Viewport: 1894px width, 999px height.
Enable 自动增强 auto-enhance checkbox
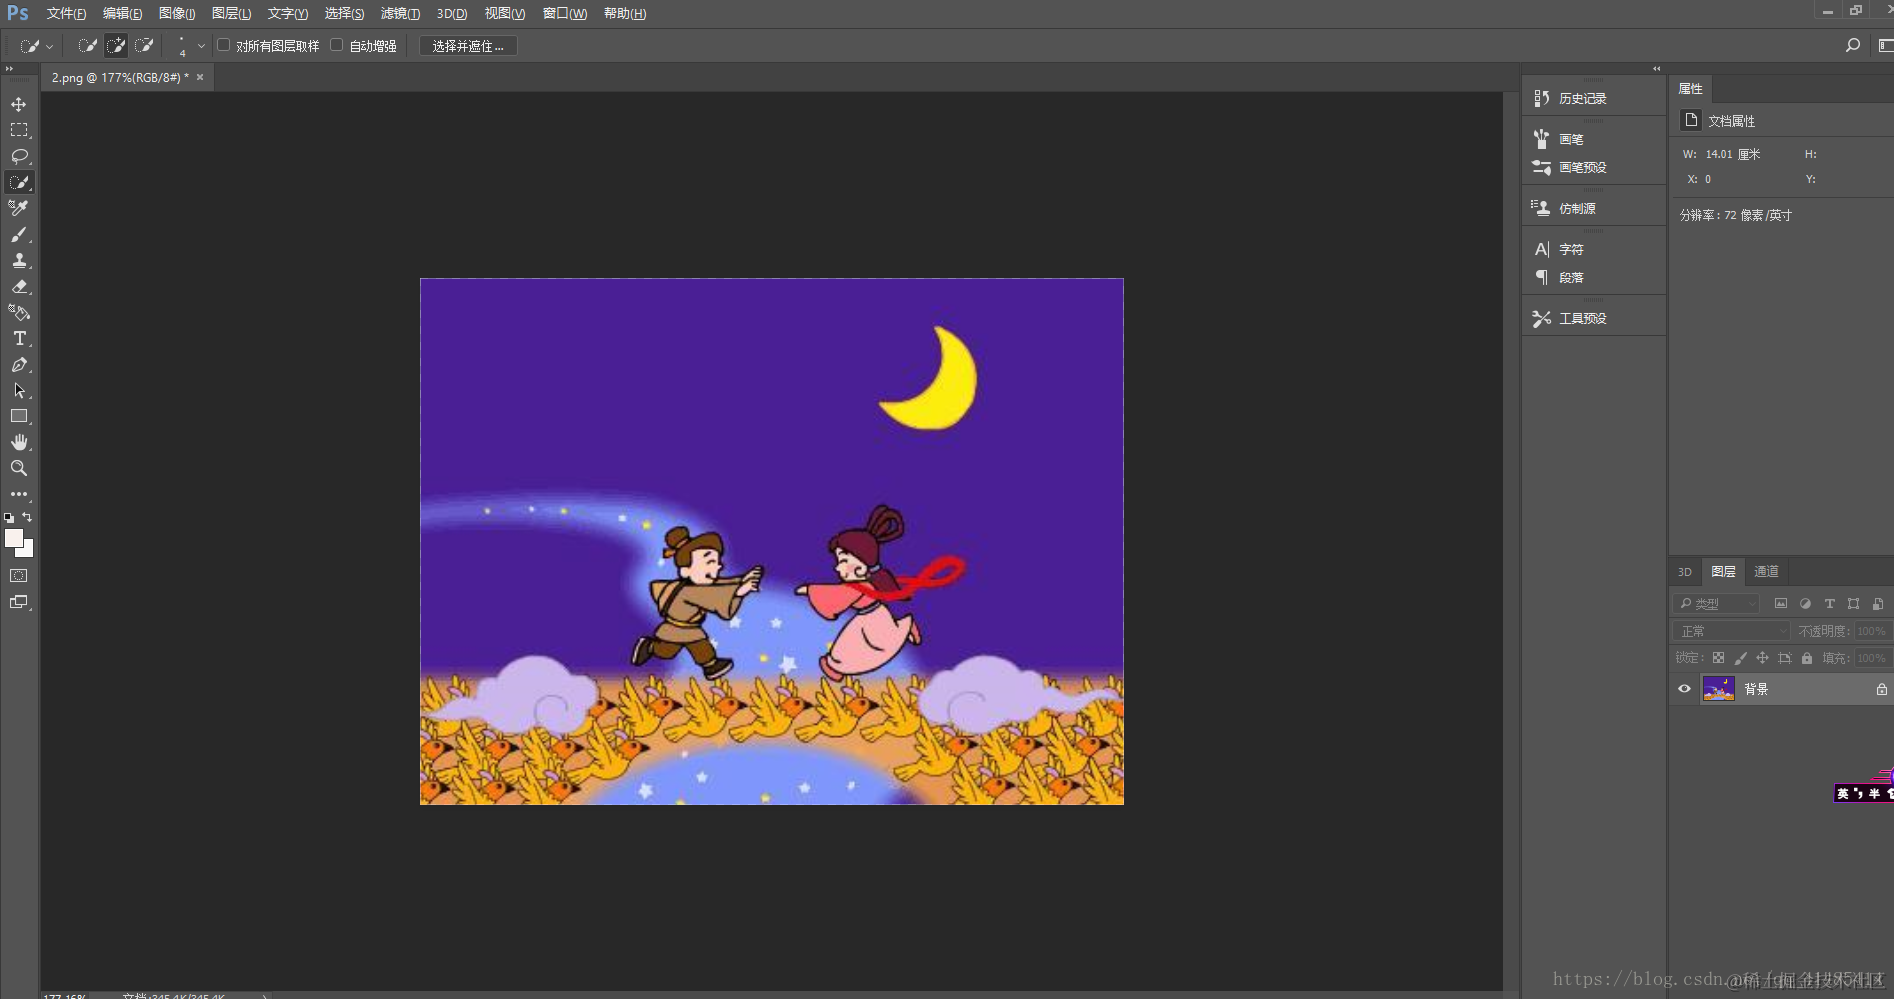pos(337,45)
